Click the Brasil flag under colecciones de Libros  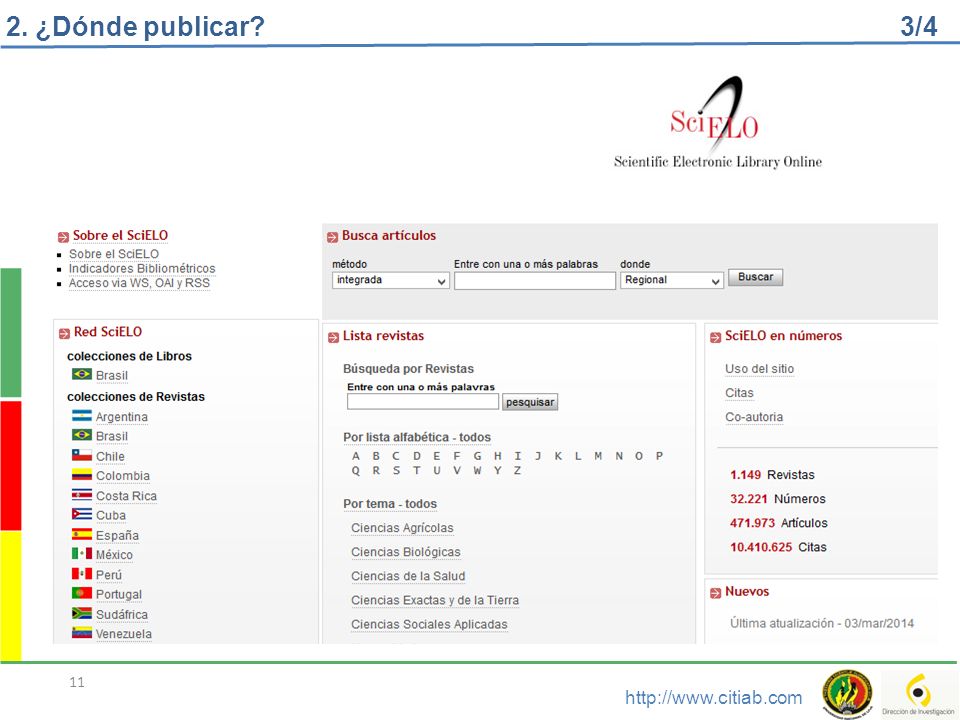coord(81,374)
